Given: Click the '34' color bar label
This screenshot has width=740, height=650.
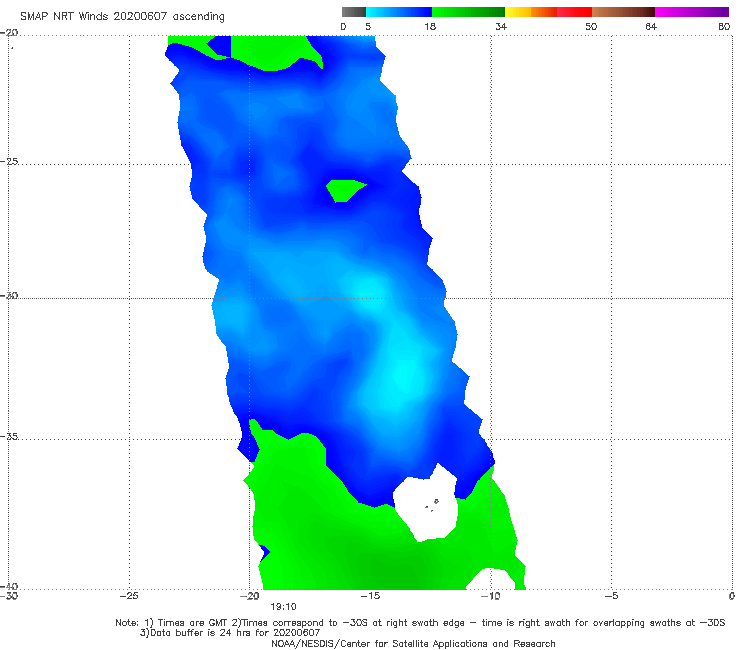Looking at the screenshot, I should (501, 26).
